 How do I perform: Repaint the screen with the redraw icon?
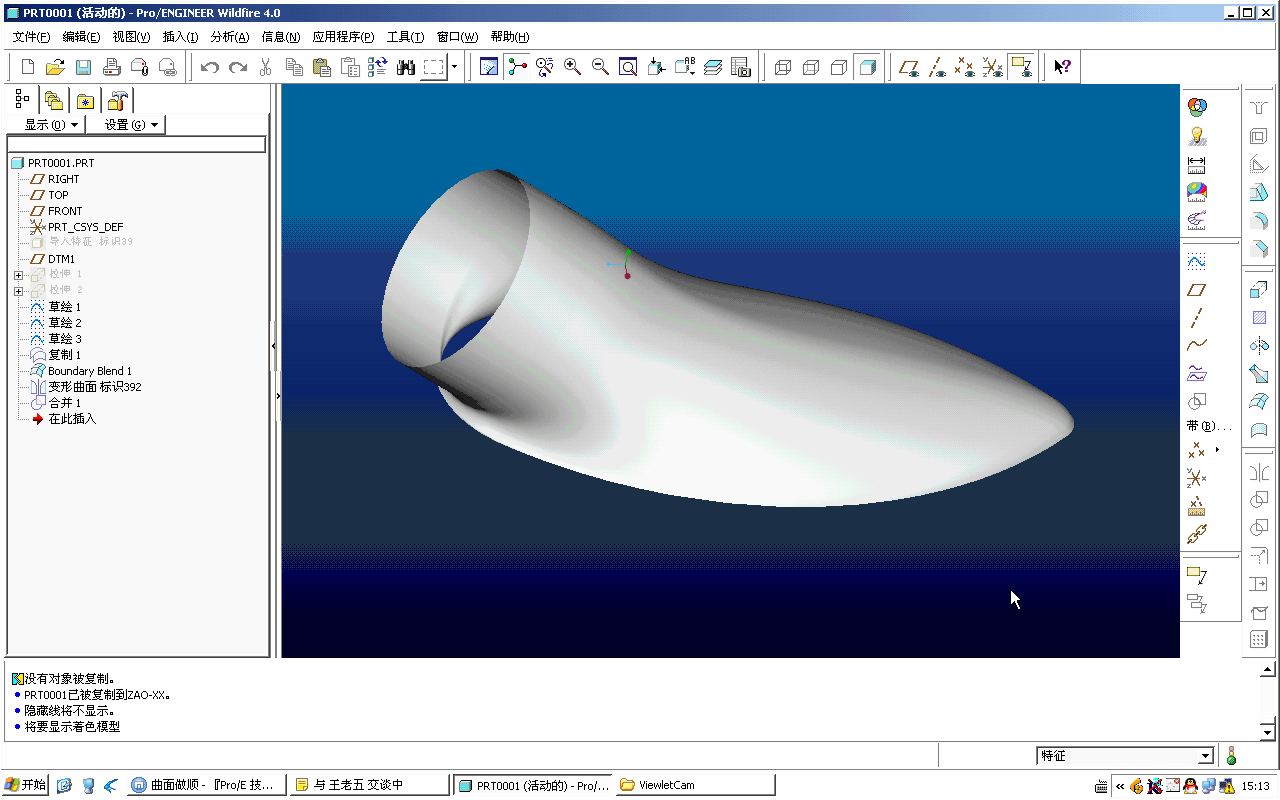coord(489,67)
